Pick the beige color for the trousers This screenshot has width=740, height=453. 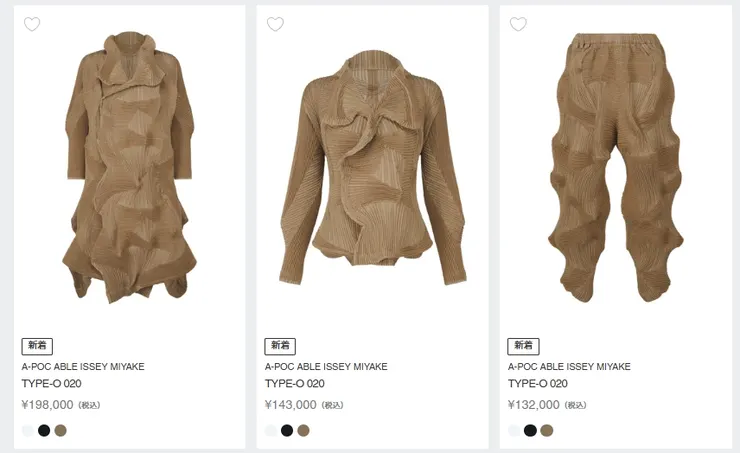coord(546,431)
